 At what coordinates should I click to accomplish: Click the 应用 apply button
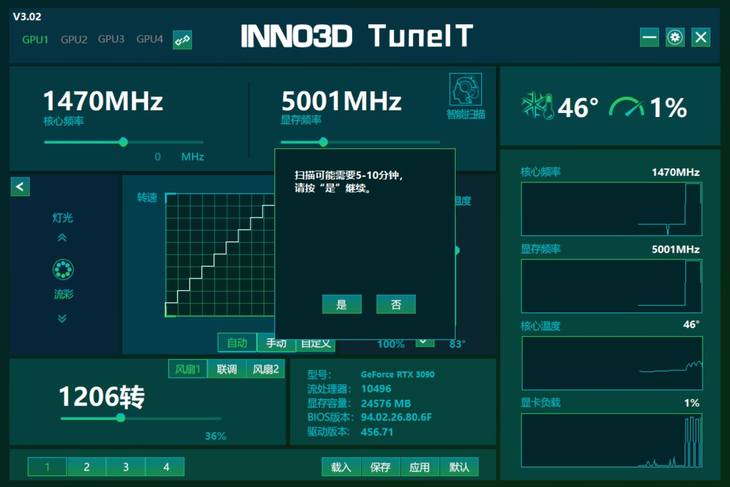pyautogui.click(x=420, y=467)
